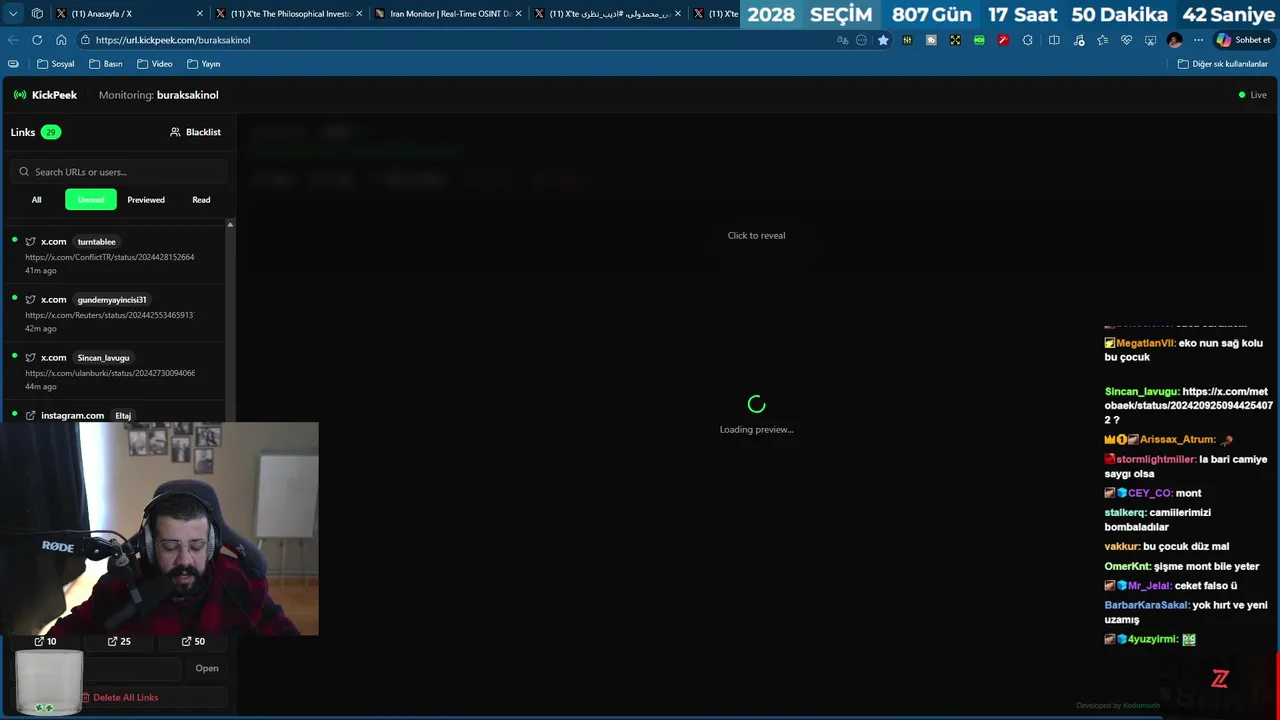The height and width of the screenshot is (720, 1280).
Task: Click the X bird icon on turntablee row
Action: [30, 242]
